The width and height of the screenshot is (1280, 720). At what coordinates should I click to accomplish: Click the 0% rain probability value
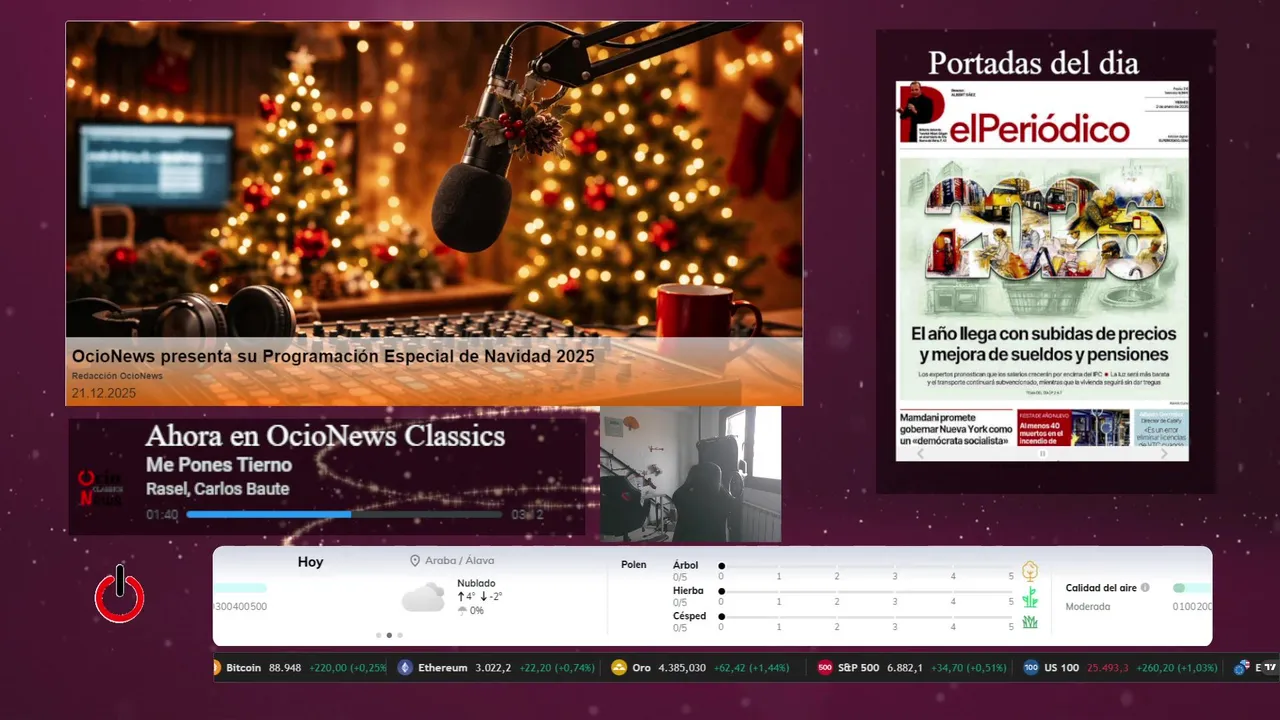tap(477, 610)
